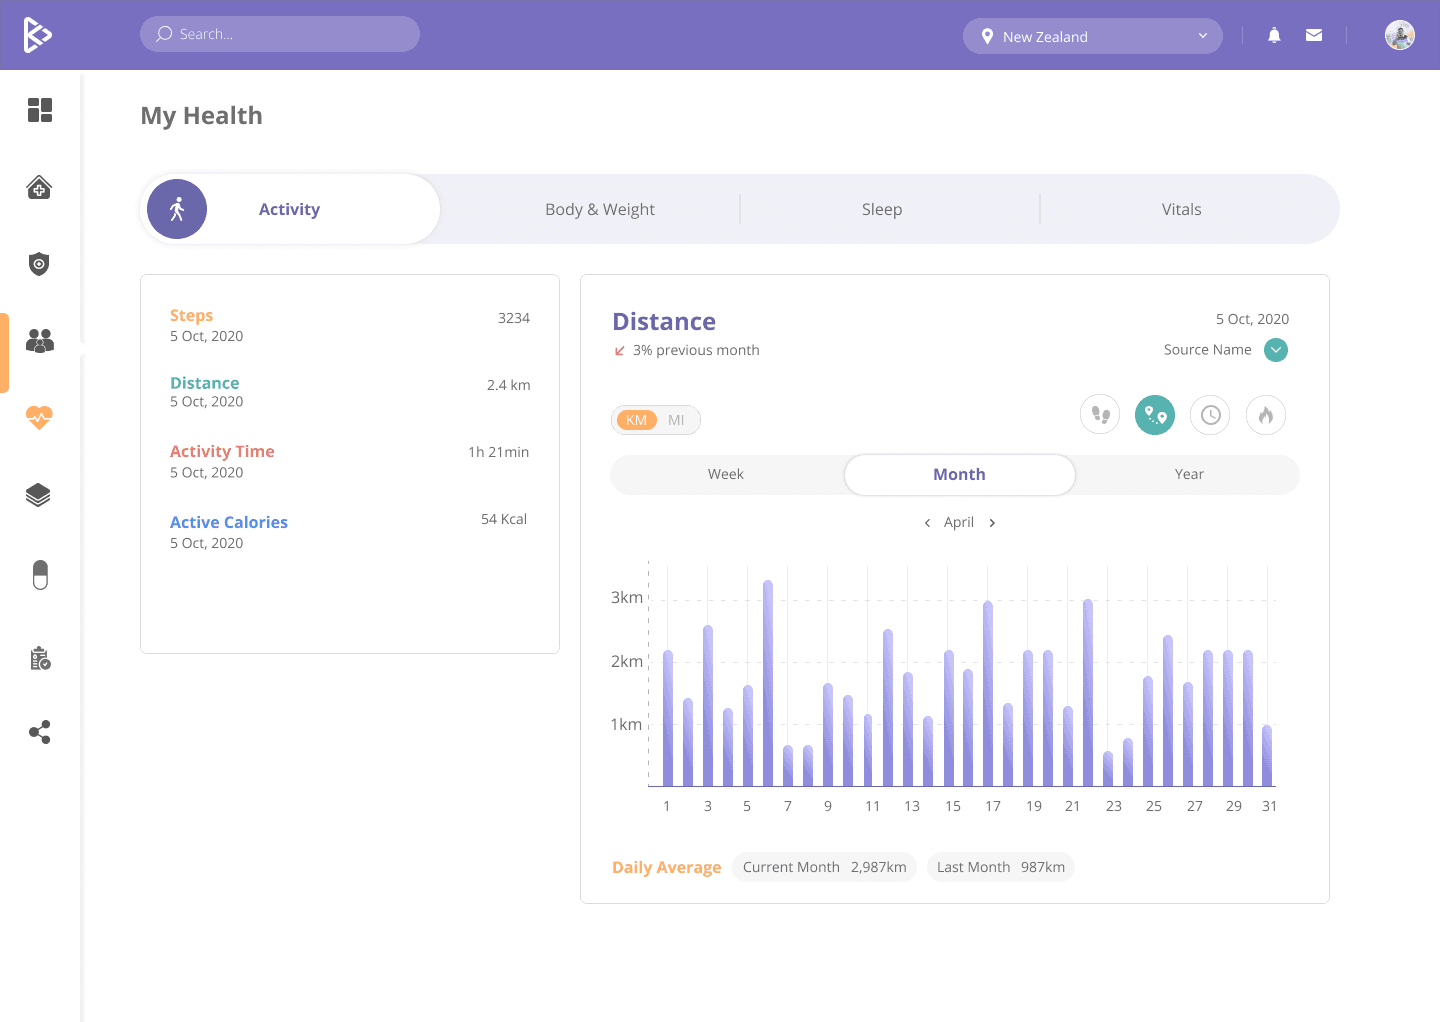Image resolution: width=1440 pixels, height=1022 pixels.
Task: Click the Steps entry
Action: (x=191, y=316)
